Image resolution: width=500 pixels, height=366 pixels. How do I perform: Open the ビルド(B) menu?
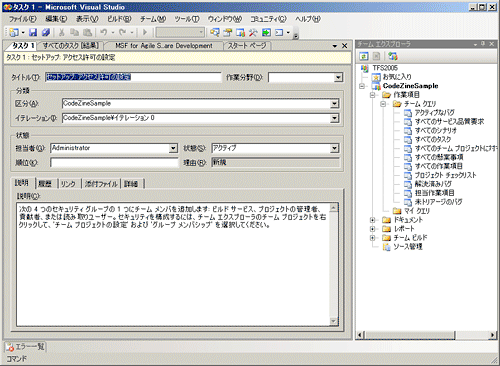(119, 19)
